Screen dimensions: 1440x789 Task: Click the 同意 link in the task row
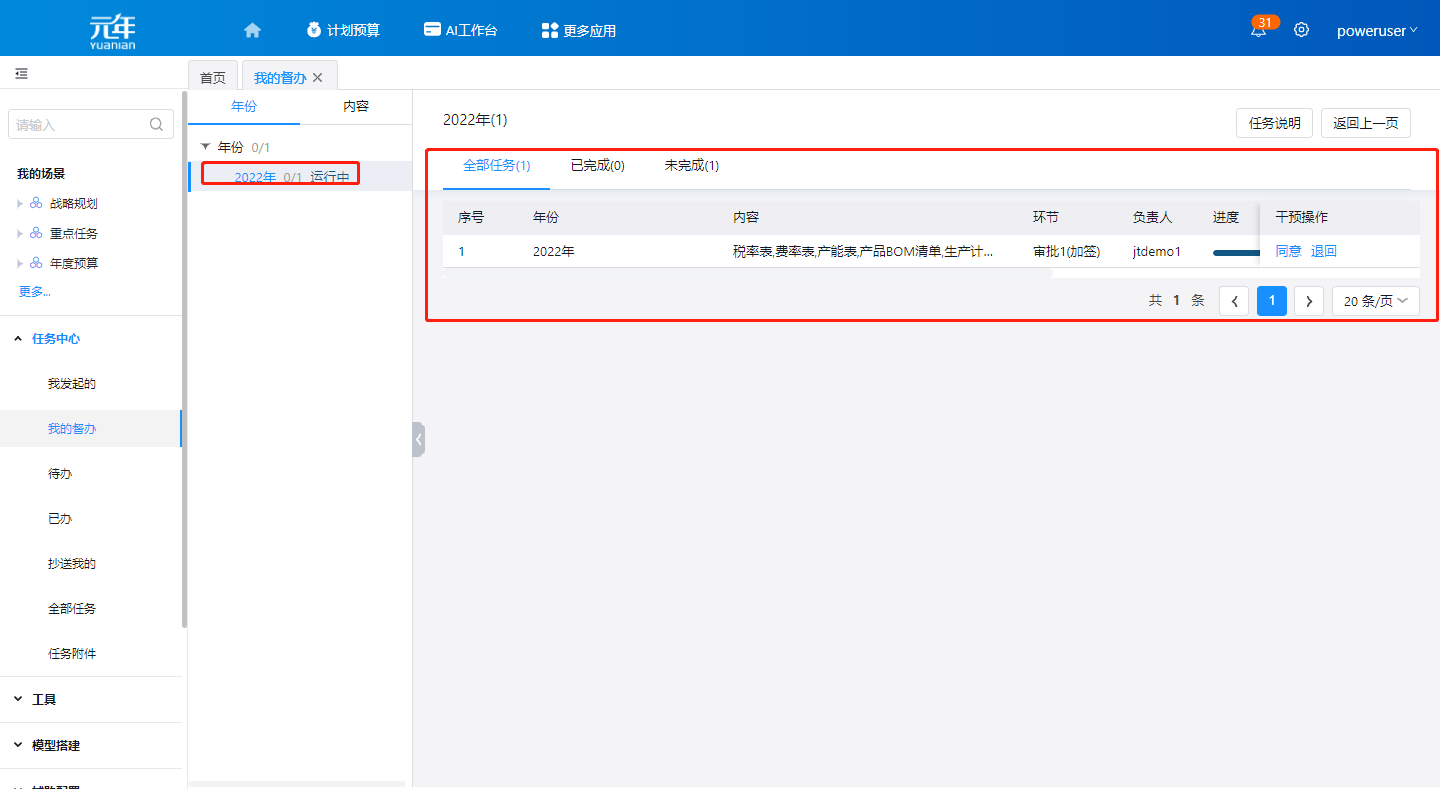click(x=1288, y=252)
